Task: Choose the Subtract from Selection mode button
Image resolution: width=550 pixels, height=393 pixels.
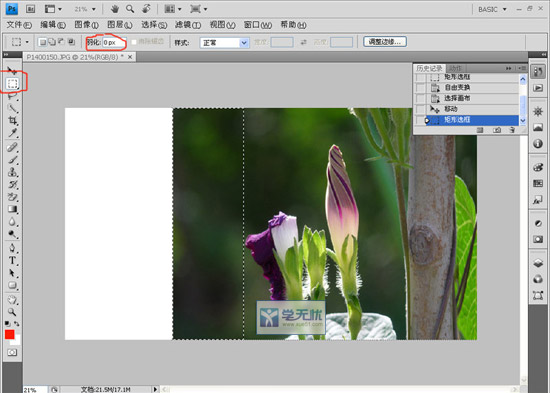Action: (61, 42)
